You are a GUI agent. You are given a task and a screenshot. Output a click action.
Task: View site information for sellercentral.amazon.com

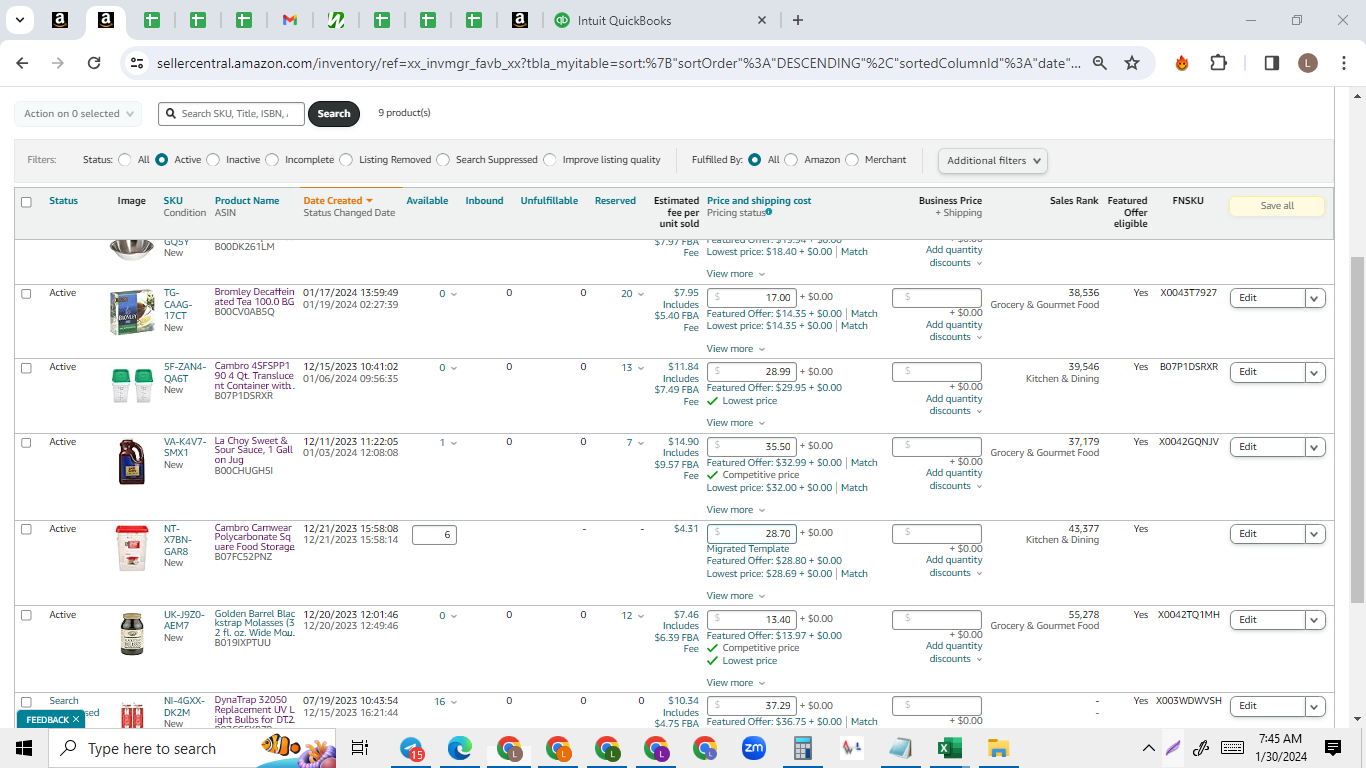[x=138, y=63]
